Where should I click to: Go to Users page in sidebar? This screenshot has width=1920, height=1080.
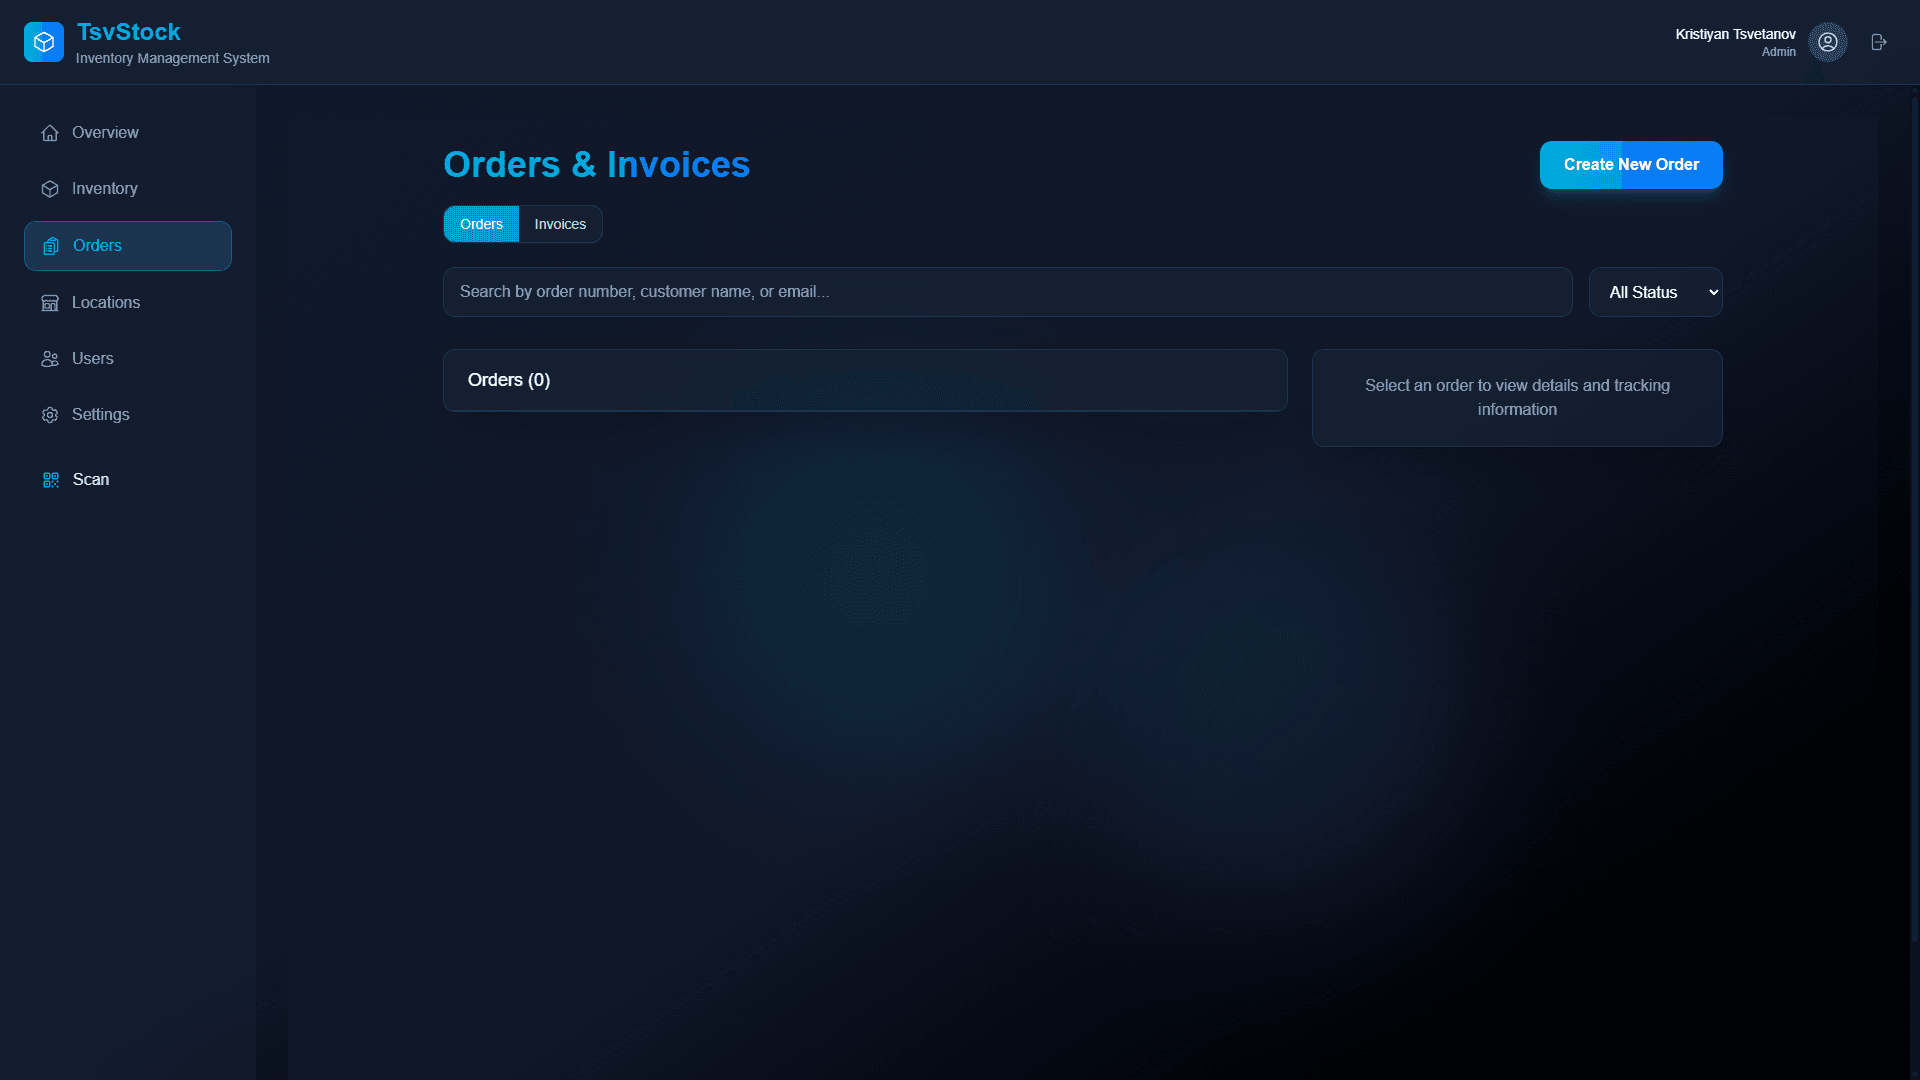tap(93, 359)
